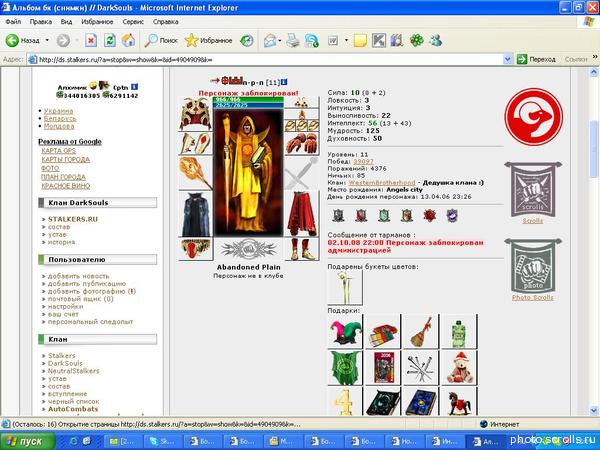Open the Справка menu
This screenshot has height=450, width=600.
coord(166,22)
